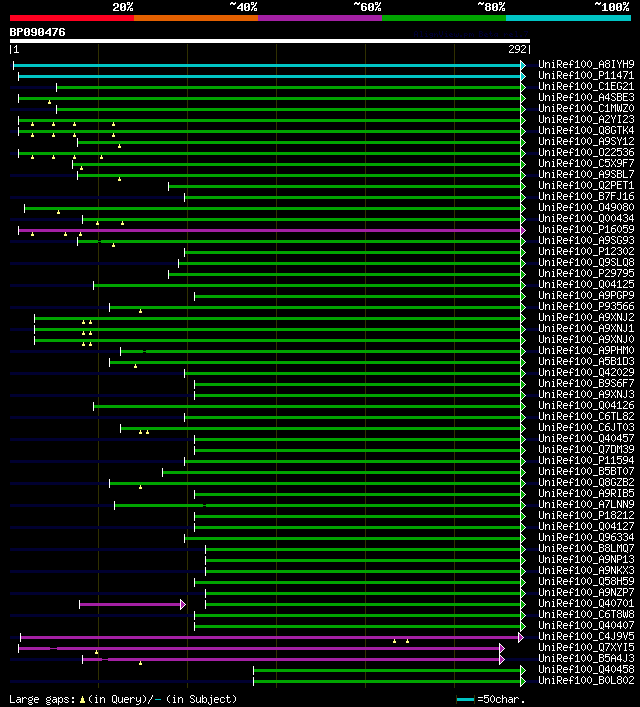Open hit UniRef100_P11471
640x707 pixels.
click(x=586, y=75)
